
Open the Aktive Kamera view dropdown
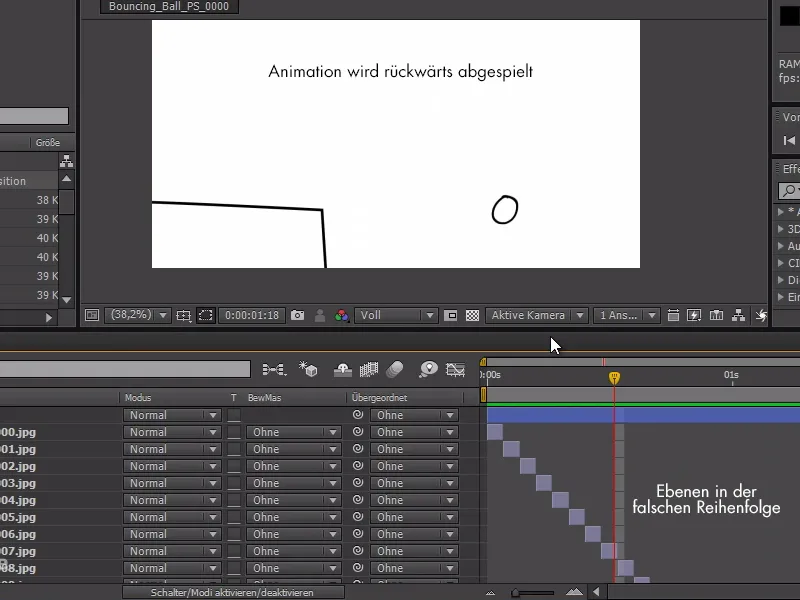tap(536, 315)
